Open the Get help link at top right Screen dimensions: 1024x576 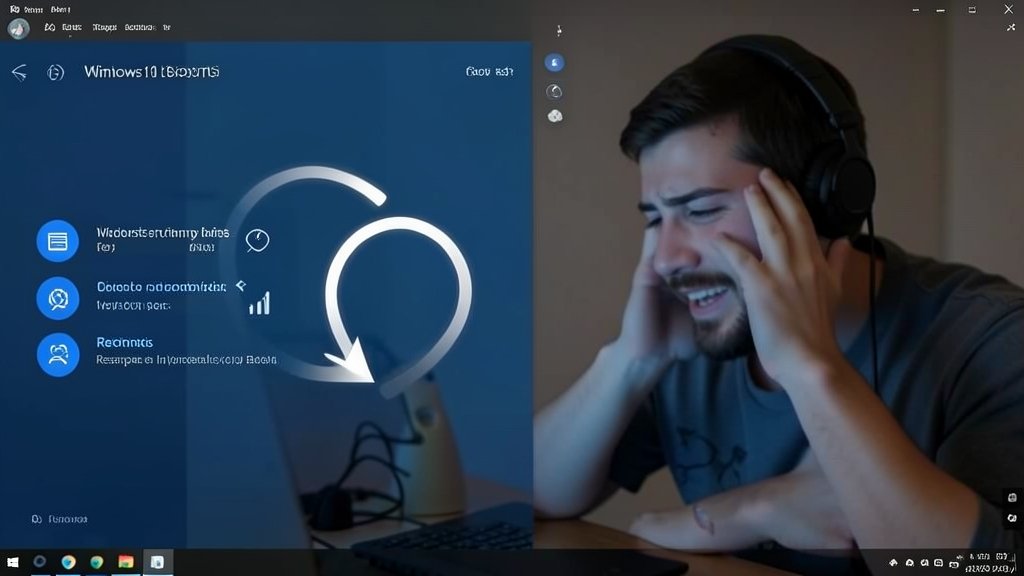click(x=488, y=72)
